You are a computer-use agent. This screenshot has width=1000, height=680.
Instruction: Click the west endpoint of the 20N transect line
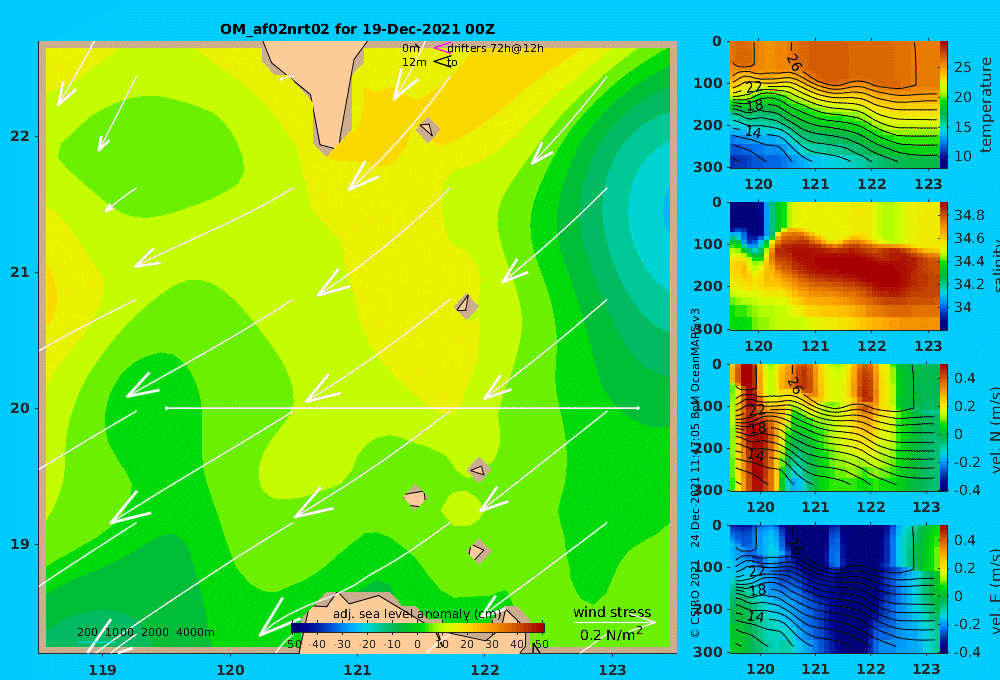(x=166, y=408)
